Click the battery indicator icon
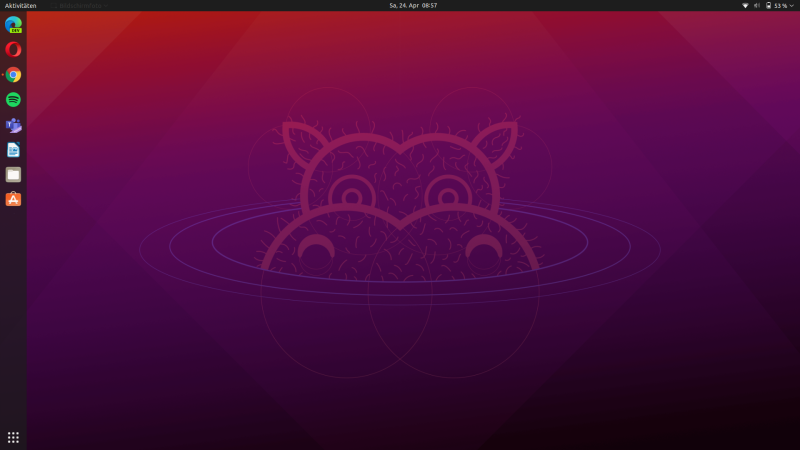The image size is (800, 450). (x=768, y=6)
